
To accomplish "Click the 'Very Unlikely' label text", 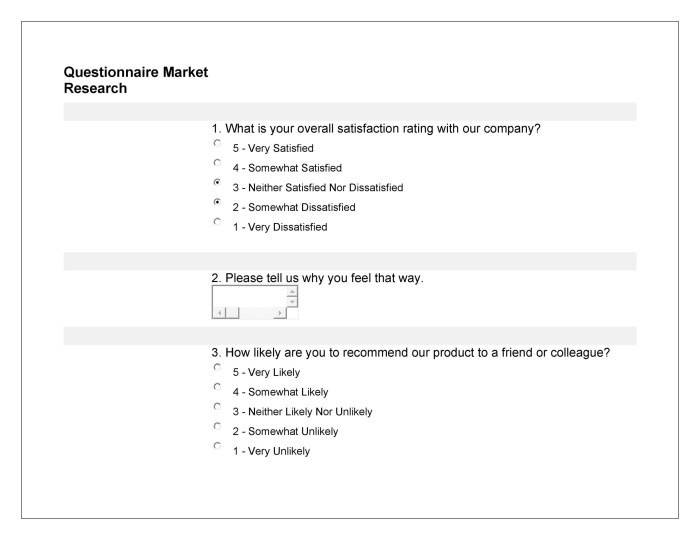I will (x=279, y=451).
